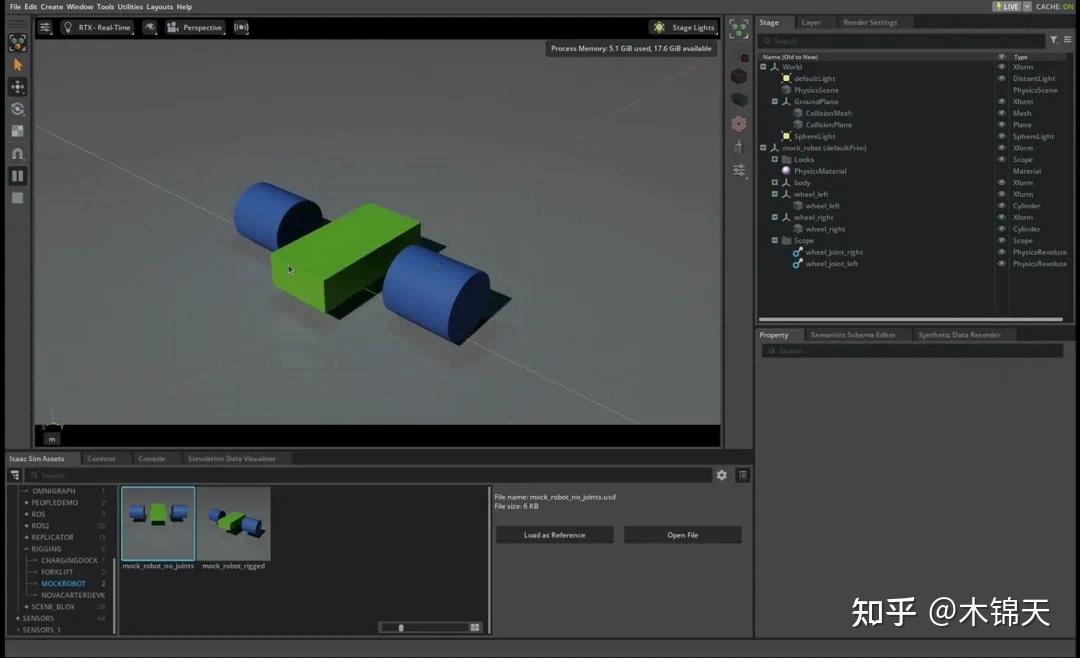Open the viewport settings icon on the toolbar

coord(46,27)
